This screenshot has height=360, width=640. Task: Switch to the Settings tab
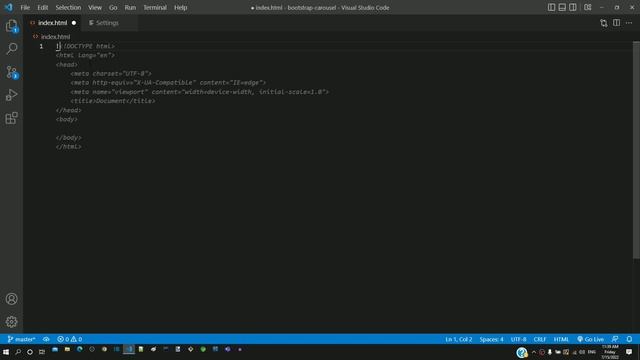[107, 23]
